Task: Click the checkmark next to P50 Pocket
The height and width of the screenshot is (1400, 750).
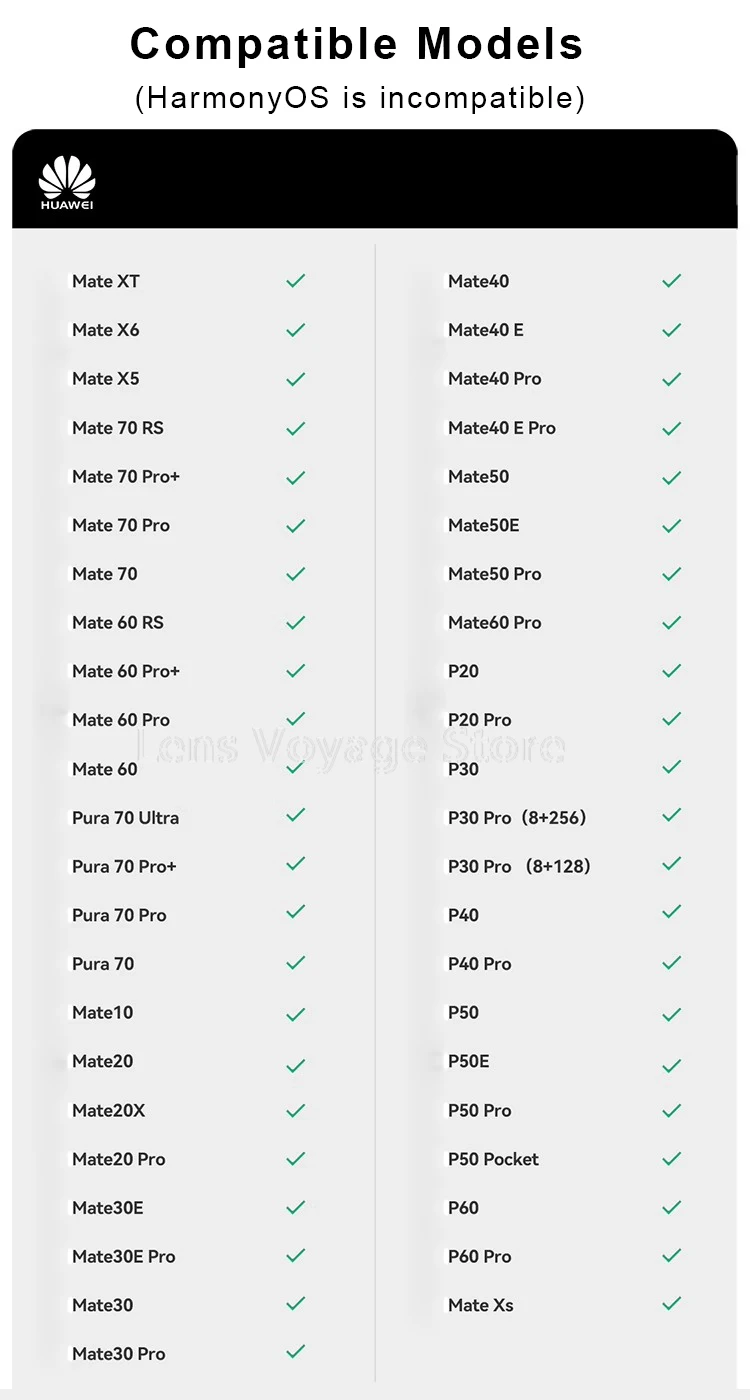Action: pyautogui.click(x=671, y=1159)
